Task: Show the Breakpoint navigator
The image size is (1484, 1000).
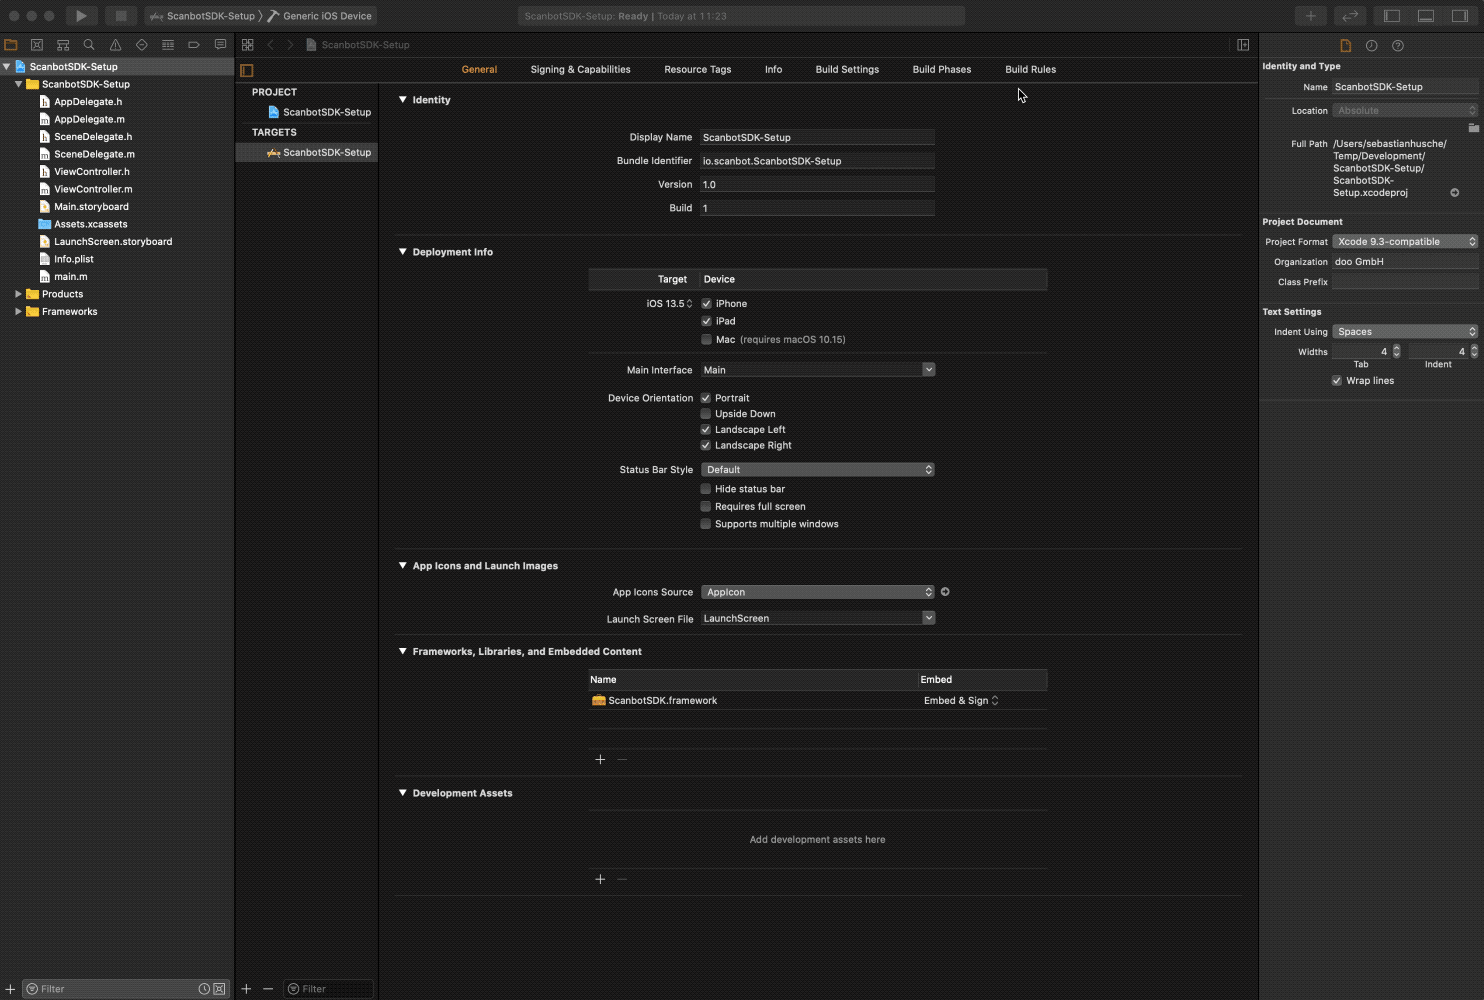Action: (x=193, y=44)
